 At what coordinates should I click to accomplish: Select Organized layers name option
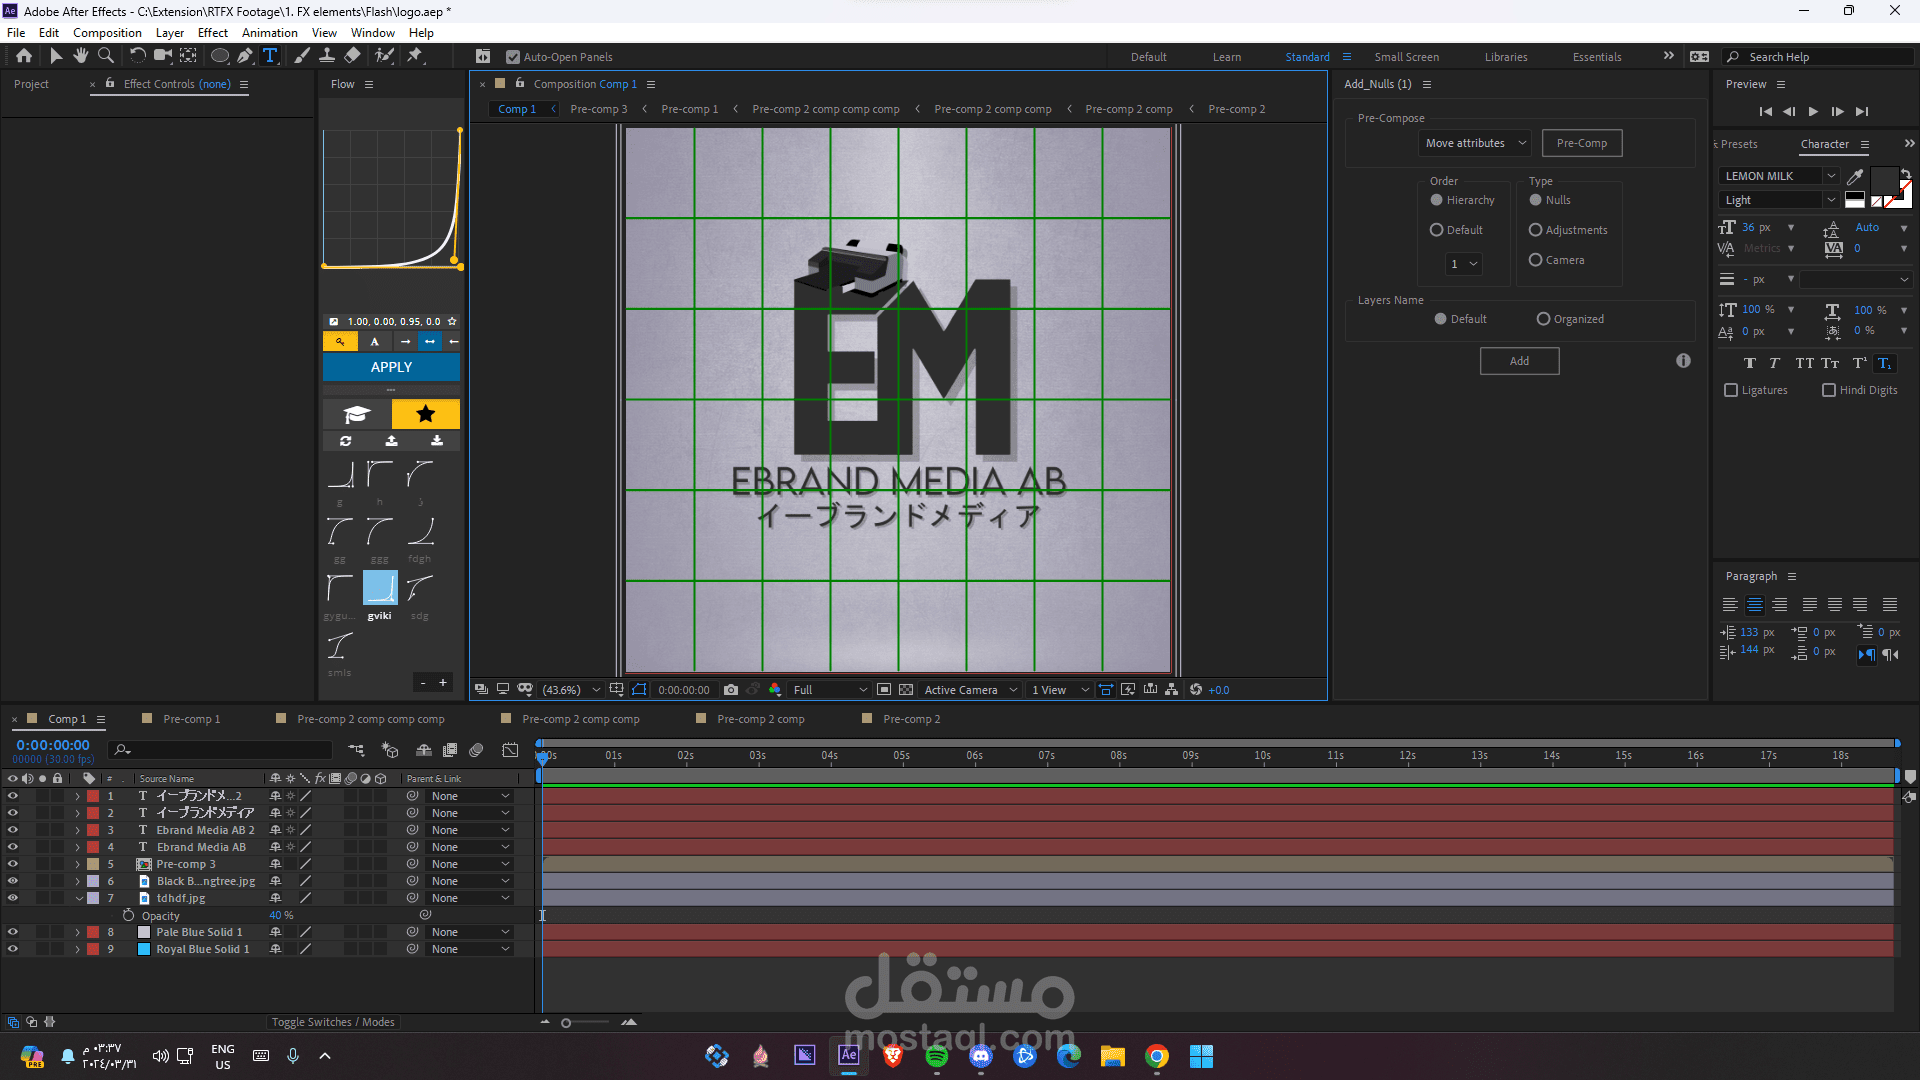click(x=1544, y=319)
